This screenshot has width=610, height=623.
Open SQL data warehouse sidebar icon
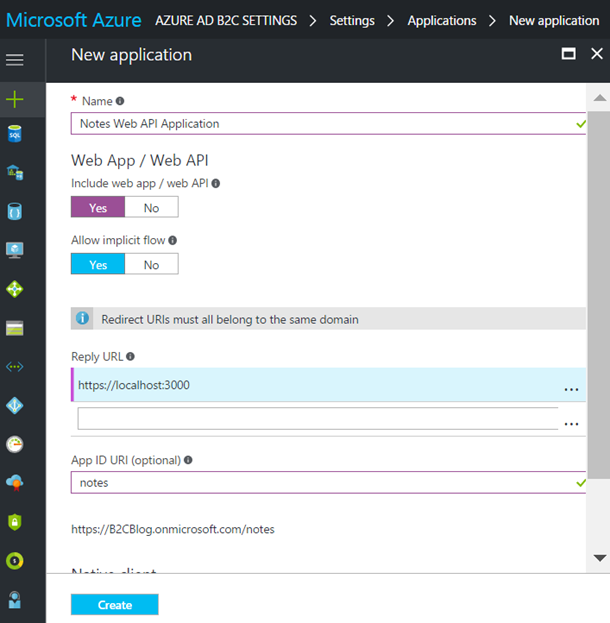point(15,172)
